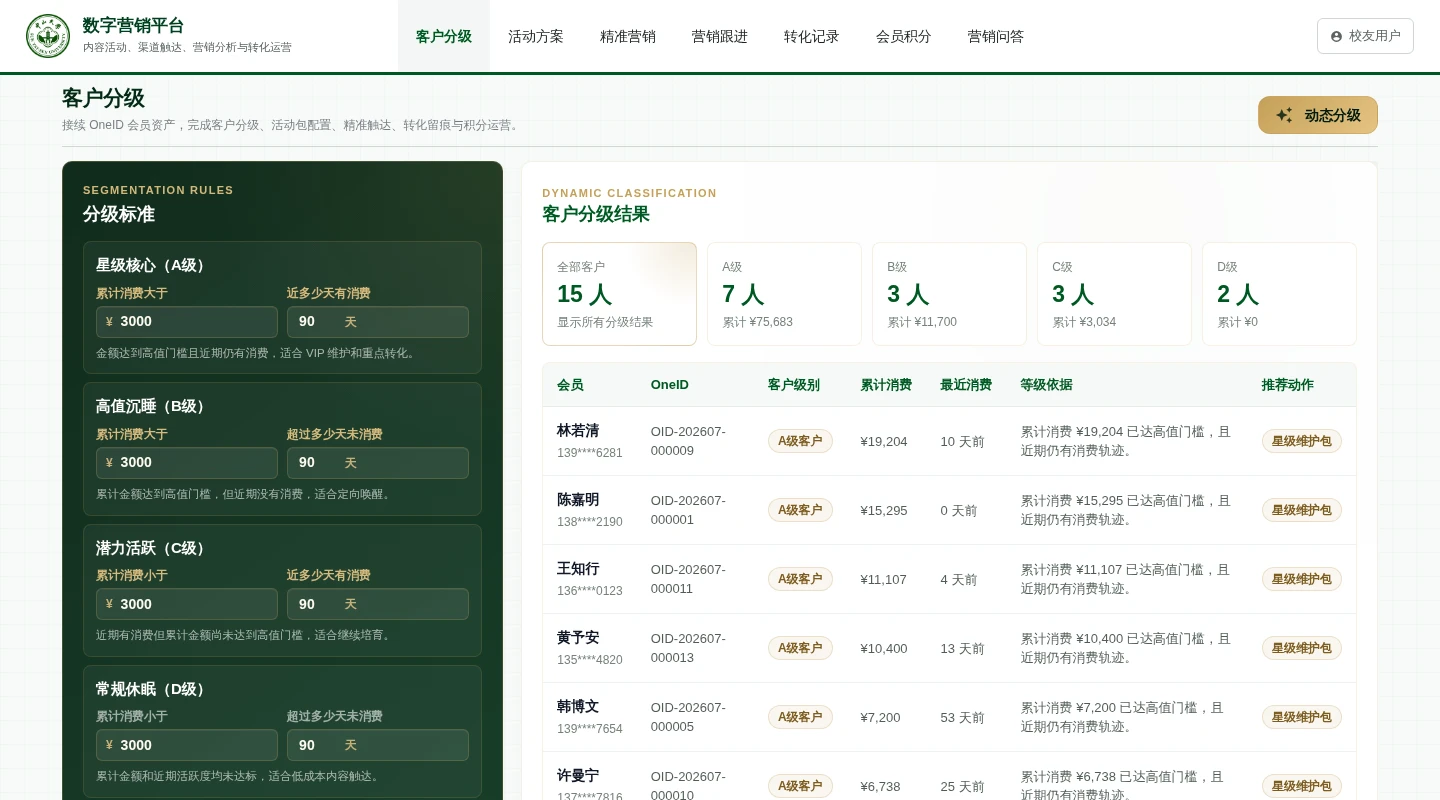Switch to the 精准营销 tab

(x=628, y=36)
